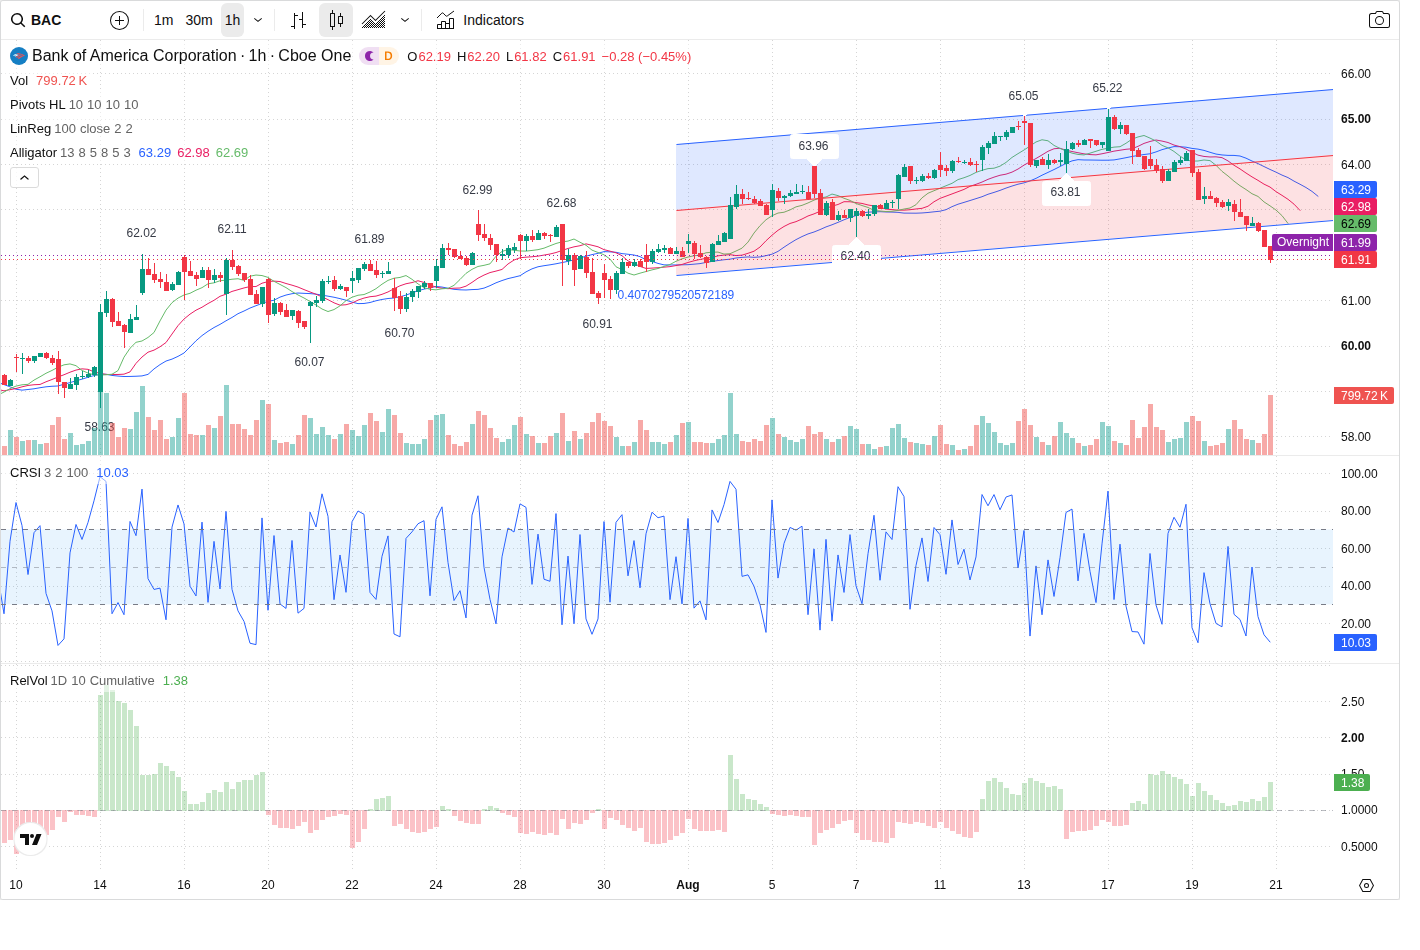Click the 60.07 pivot low label
This screenshot has width=1420, height=950.
(x=309, y=362)
